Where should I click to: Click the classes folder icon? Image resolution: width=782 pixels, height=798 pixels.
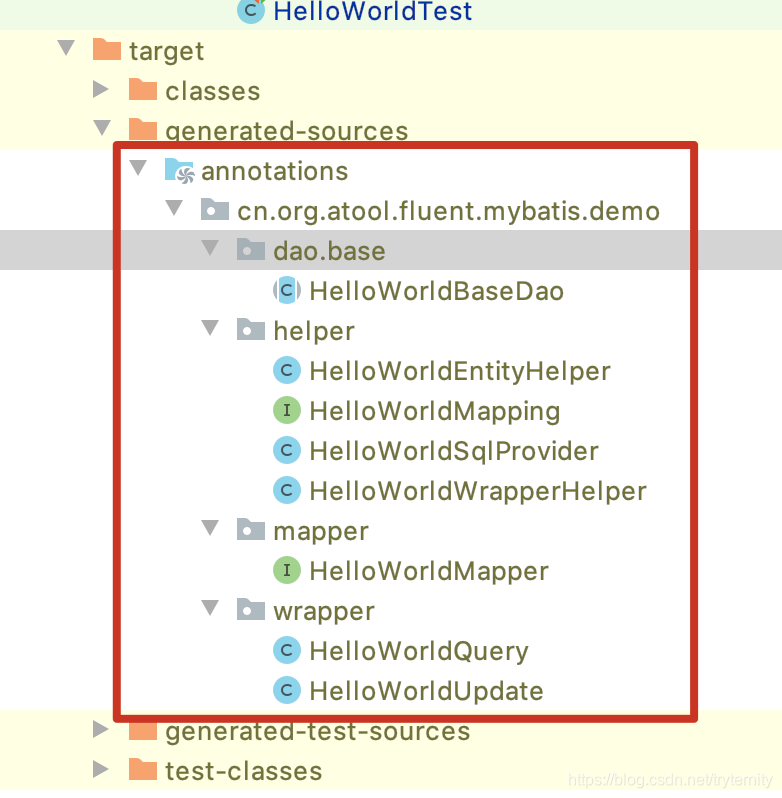pos(142,90)
